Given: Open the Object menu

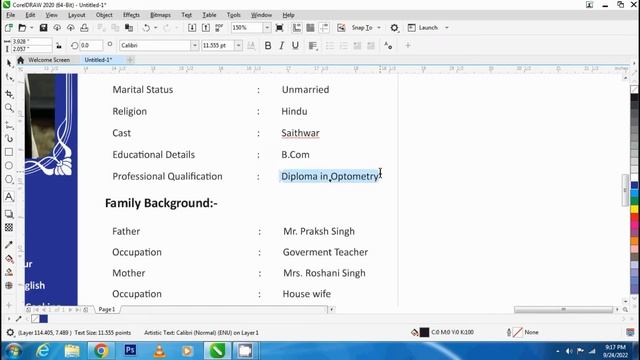Looking at the screenshot, I should coord(104,15).
